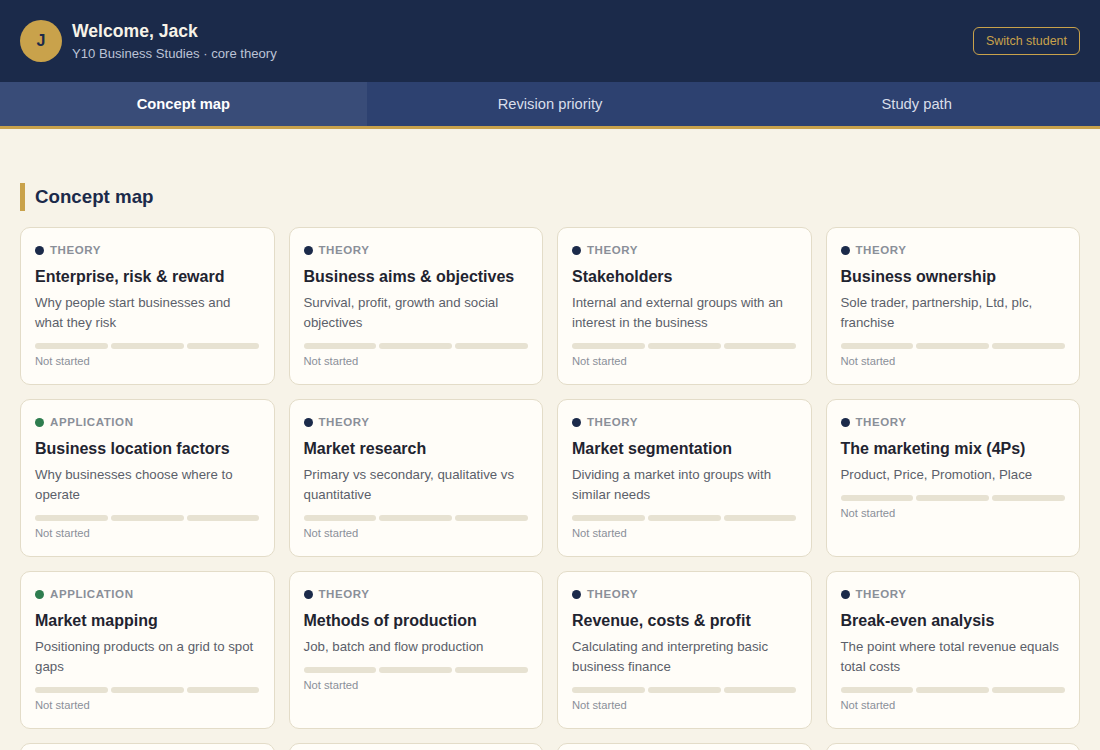Click the Switch student button

pos(1026,41)
